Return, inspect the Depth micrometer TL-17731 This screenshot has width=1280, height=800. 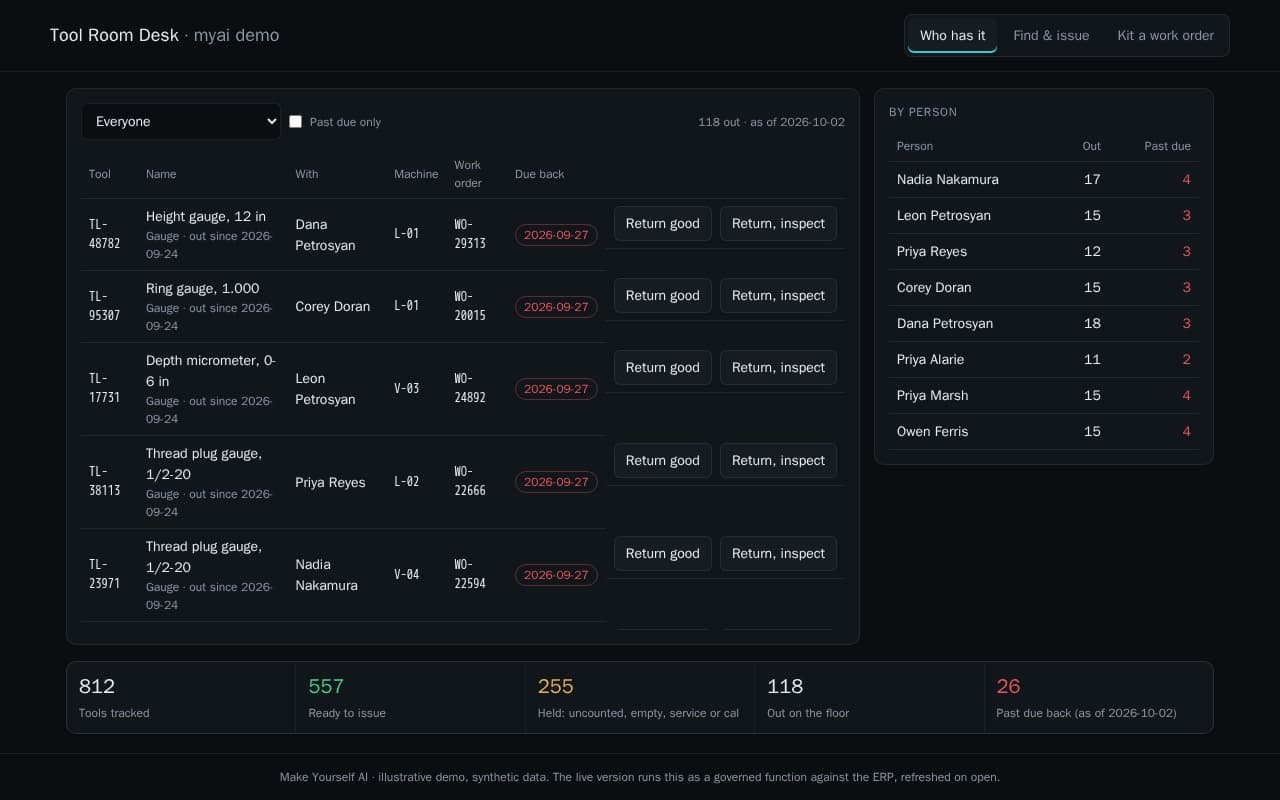(778, 368)
